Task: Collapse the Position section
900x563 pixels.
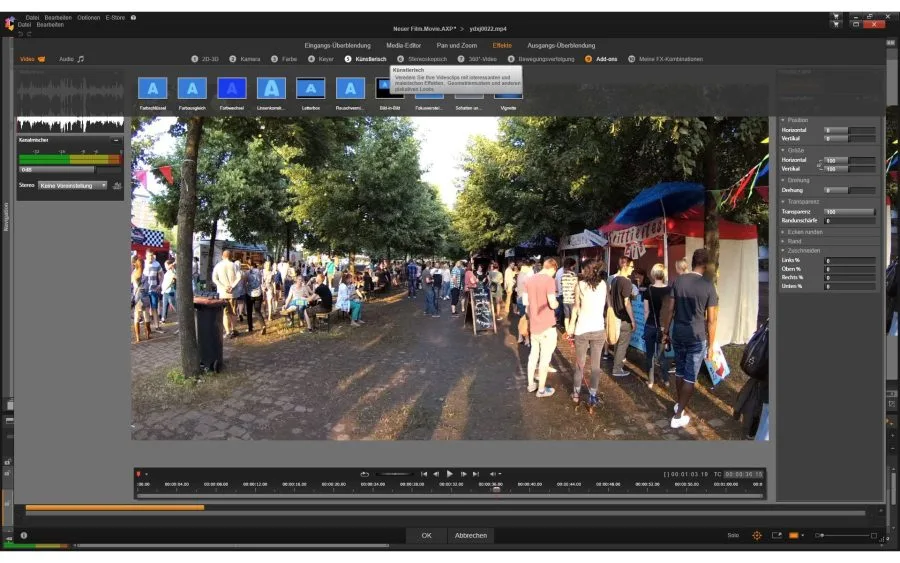Action: [x=783, y=120]
